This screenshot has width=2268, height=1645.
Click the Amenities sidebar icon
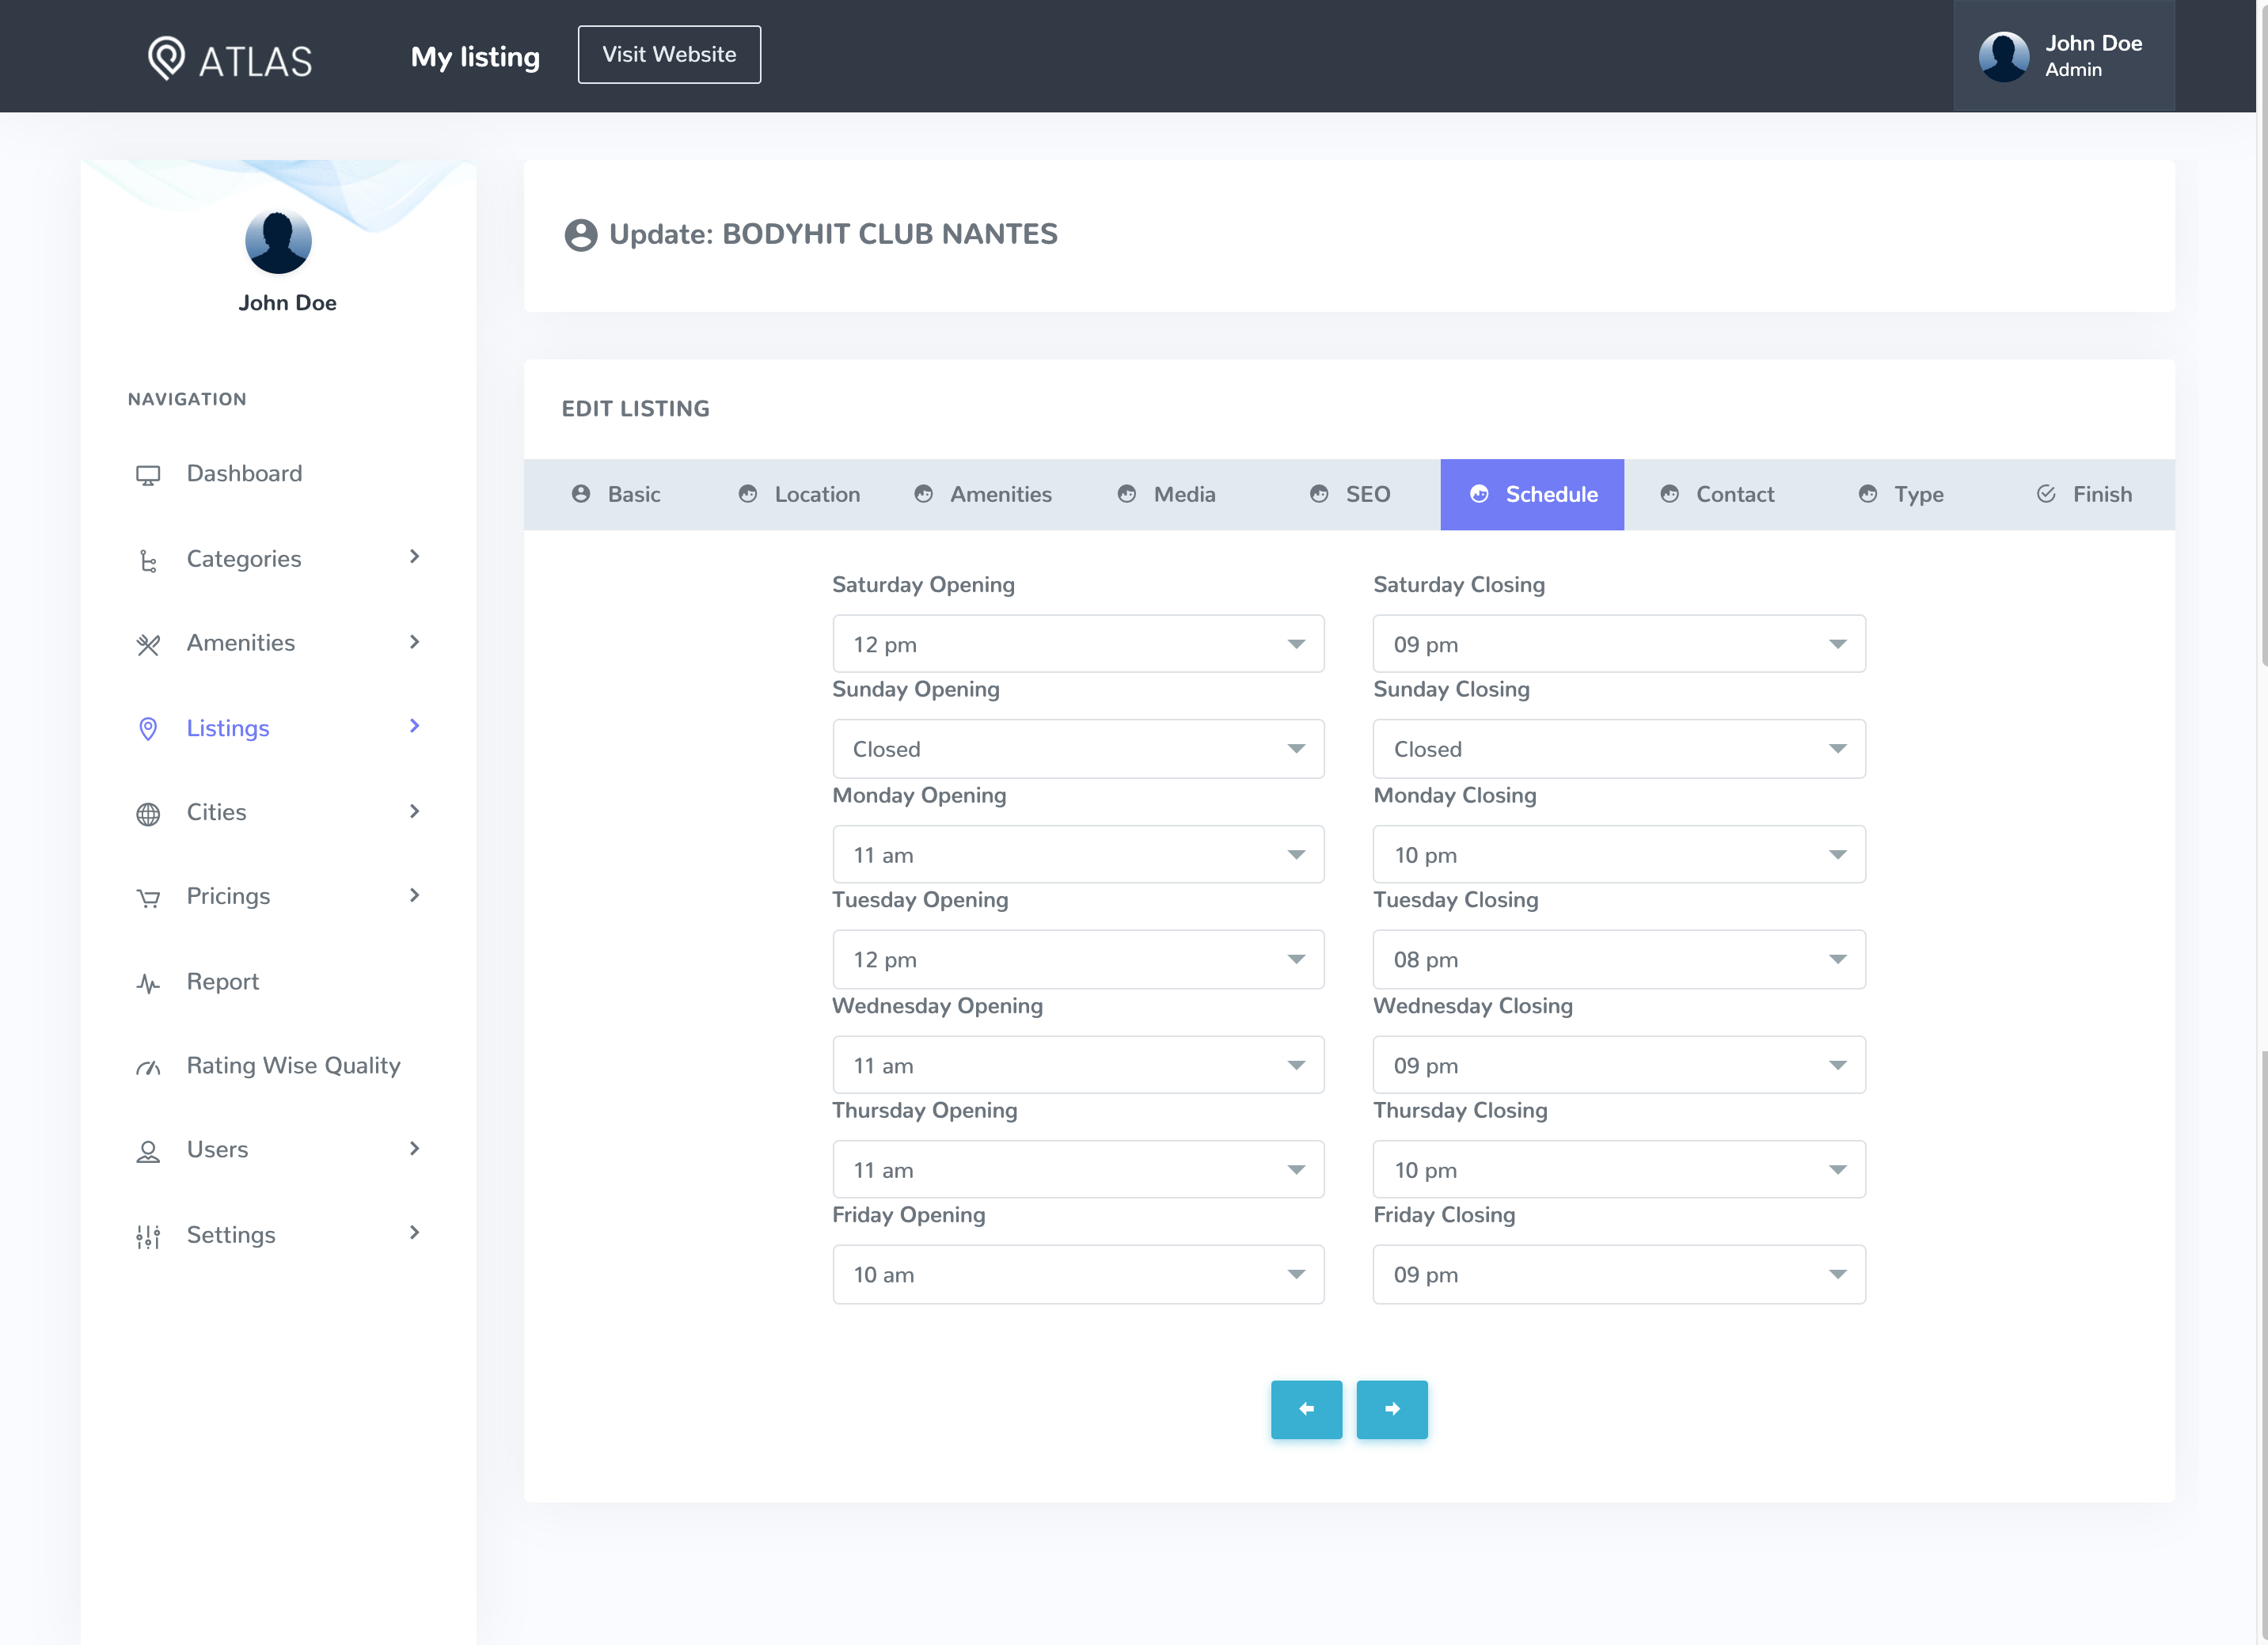click(x=148, y=643)
